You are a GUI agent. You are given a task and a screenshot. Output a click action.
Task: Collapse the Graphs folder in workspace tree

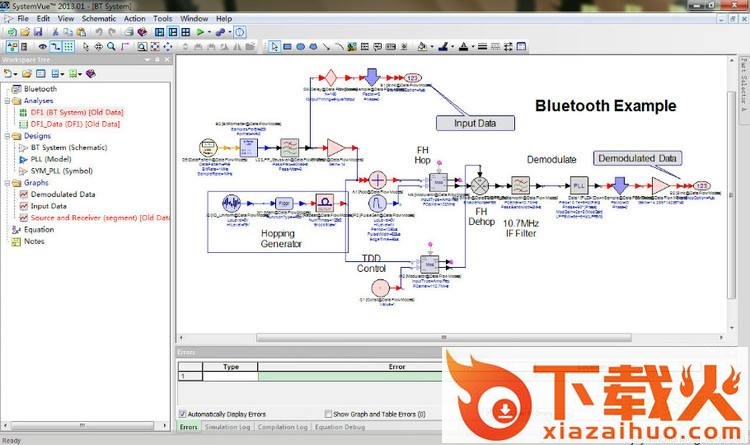point(6,183)
